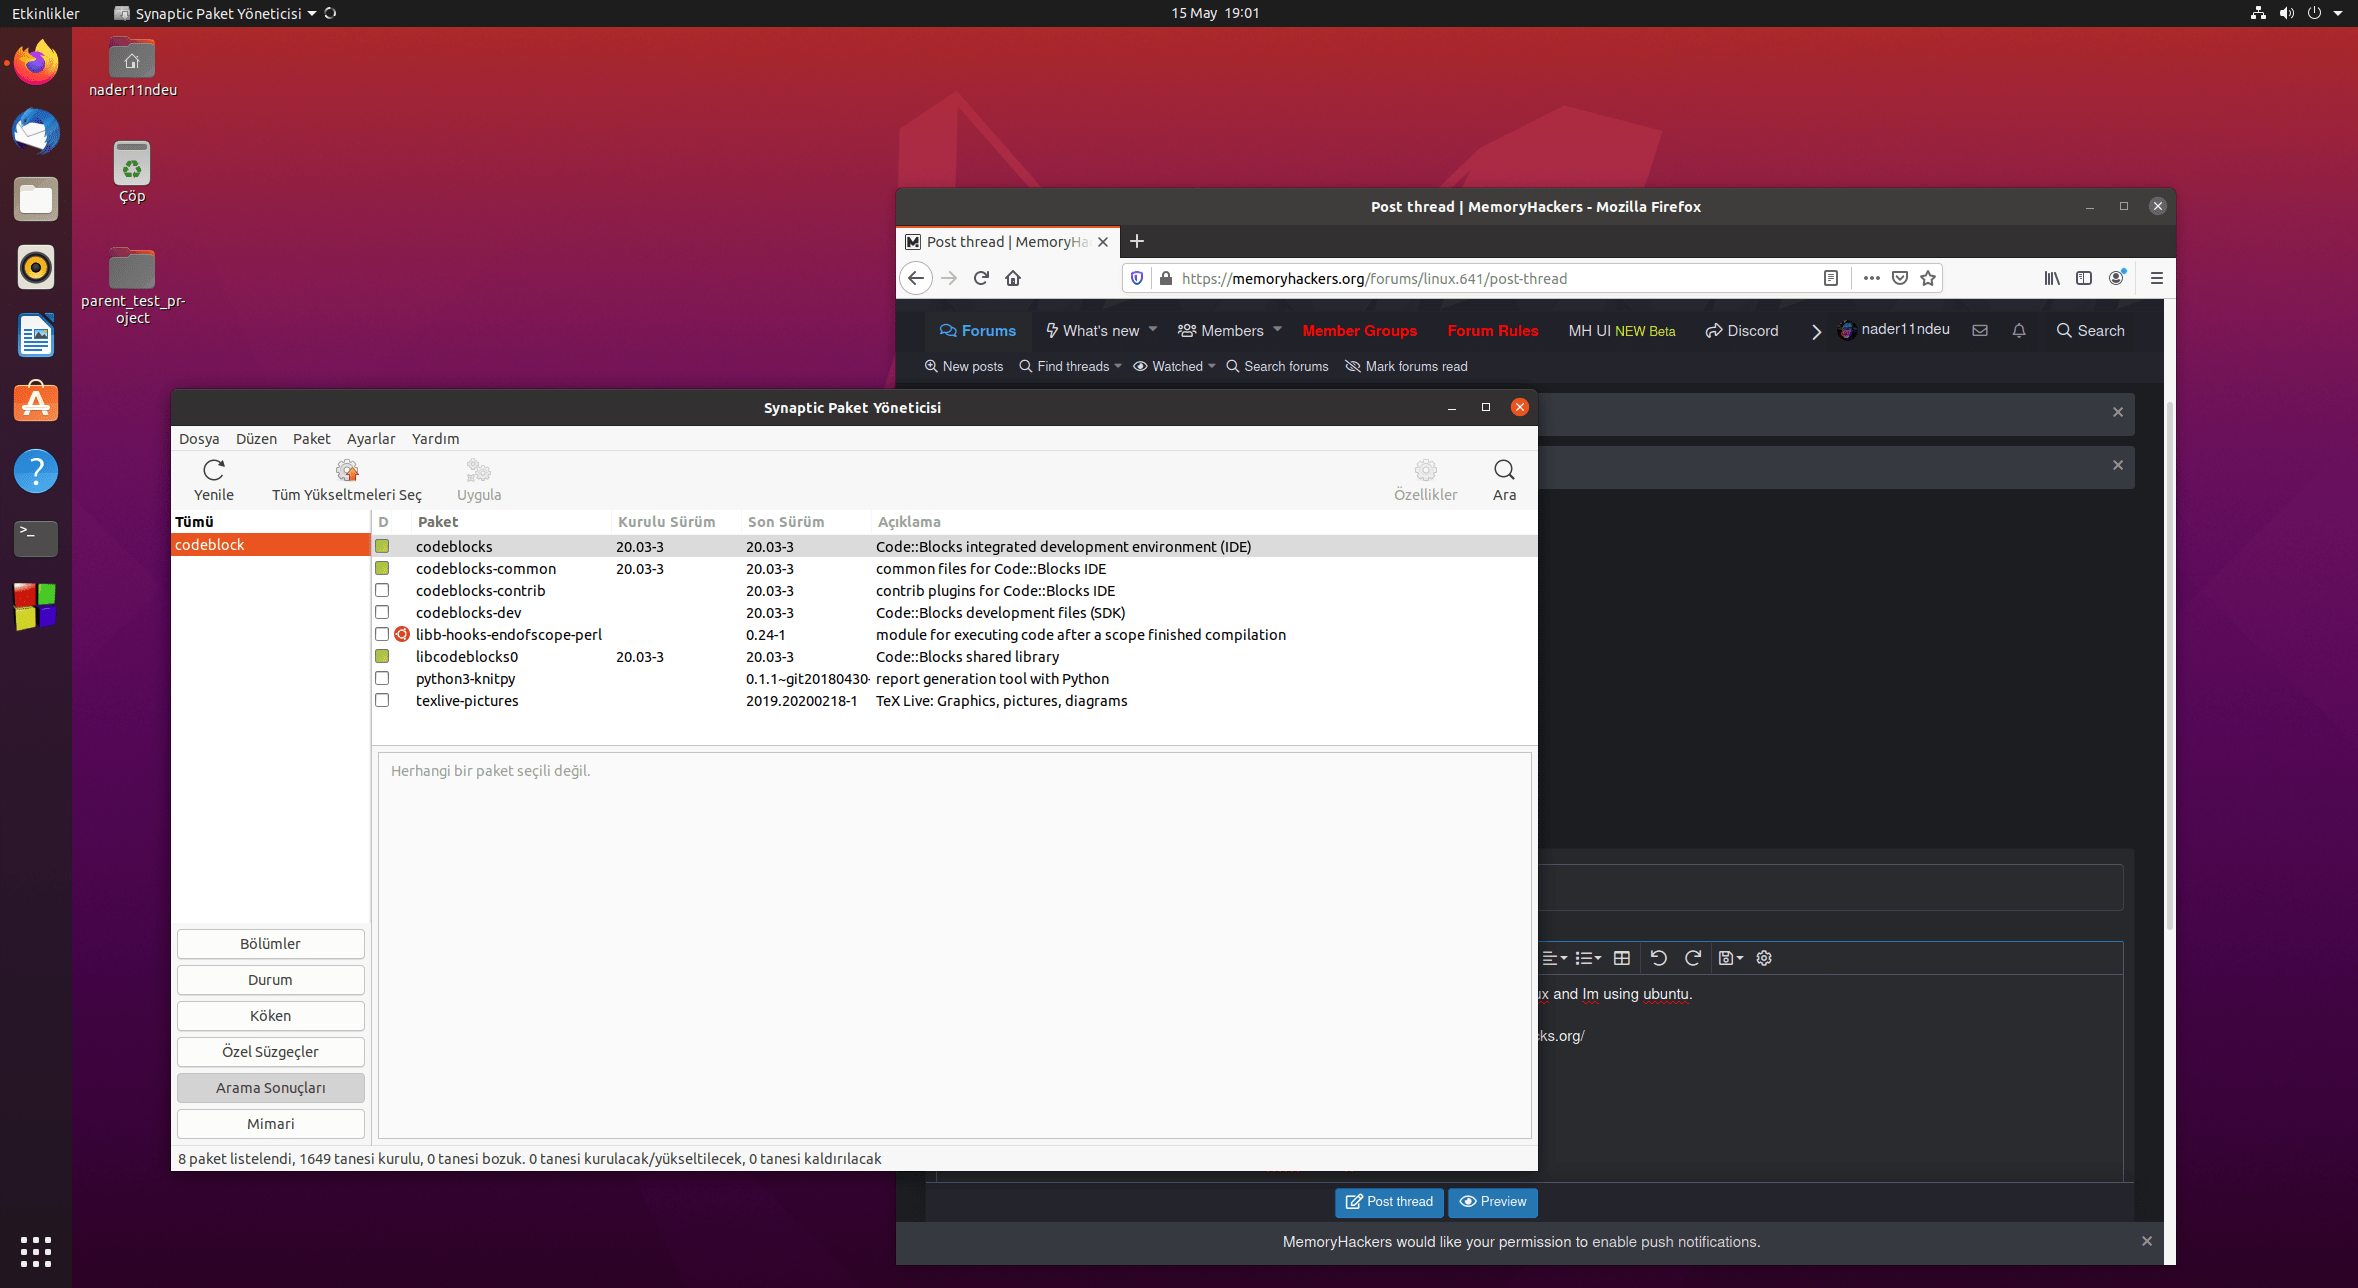This screenshot has height=1288, width=2358.
Task: Open the Discord forum link
Action: 1742,330
